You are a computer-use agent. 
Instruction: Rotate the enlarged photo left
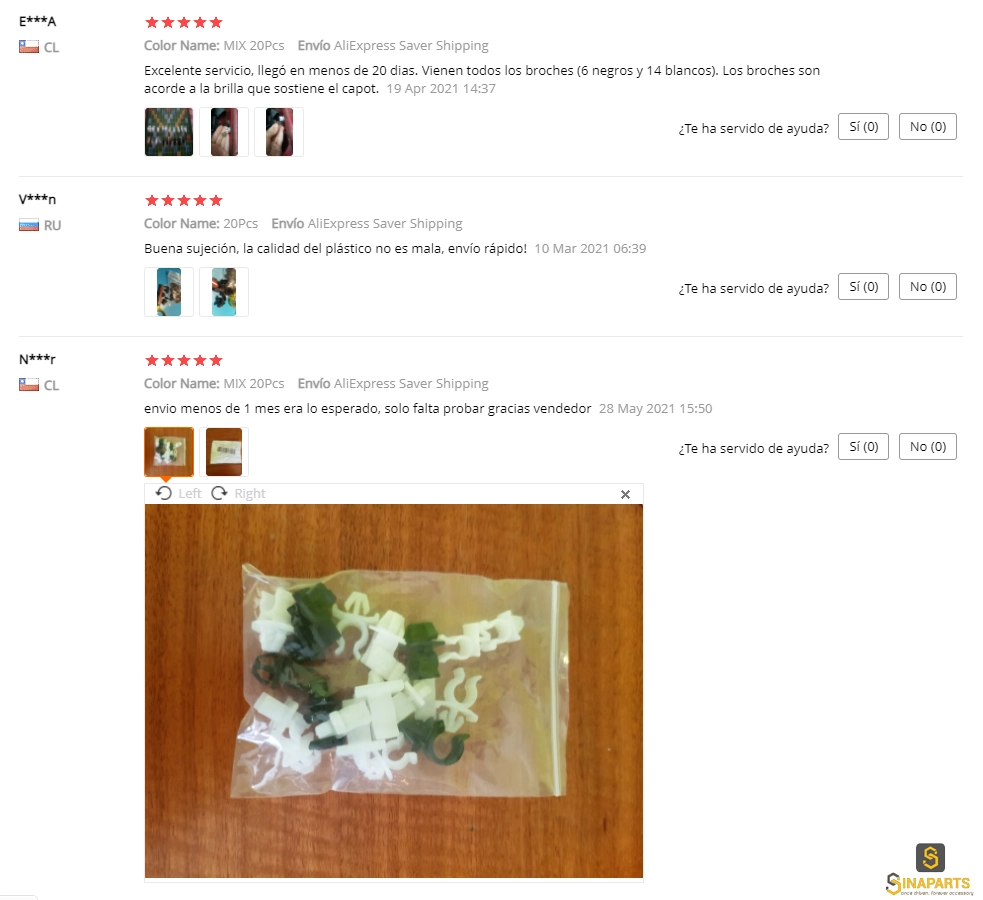tap(179, 493)
